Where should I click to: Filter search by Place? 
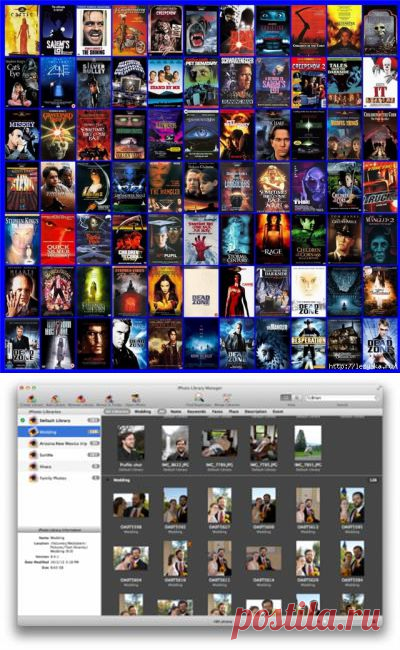point(233,412)
